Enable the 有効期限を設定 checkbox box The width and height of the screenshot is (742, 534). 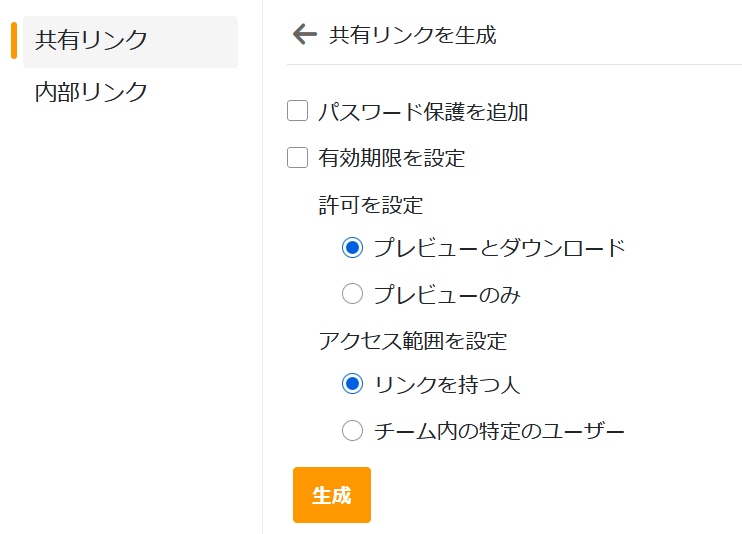(x=297, y=157)
